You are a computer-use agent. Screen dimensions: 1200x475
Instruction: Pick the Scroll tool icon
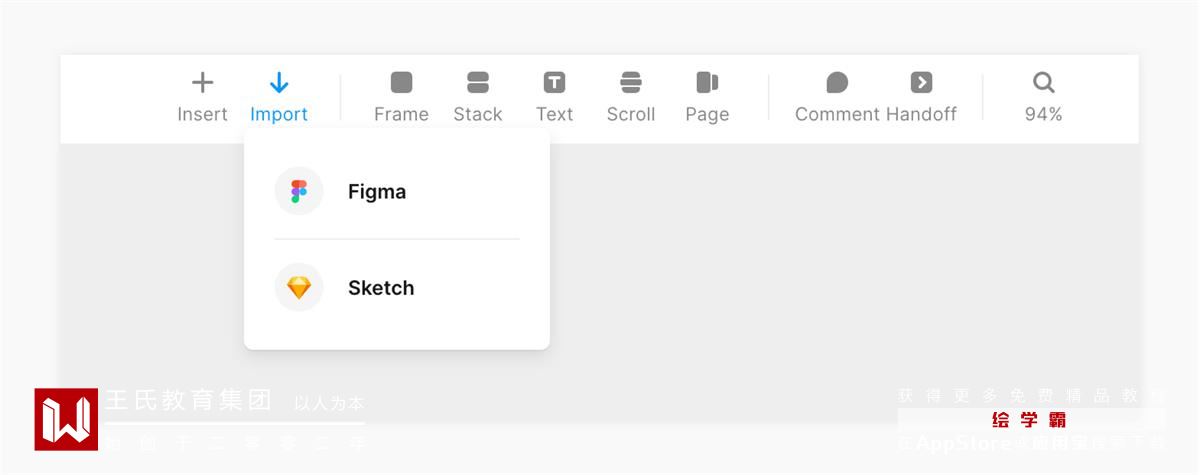(x=631, y=82)
